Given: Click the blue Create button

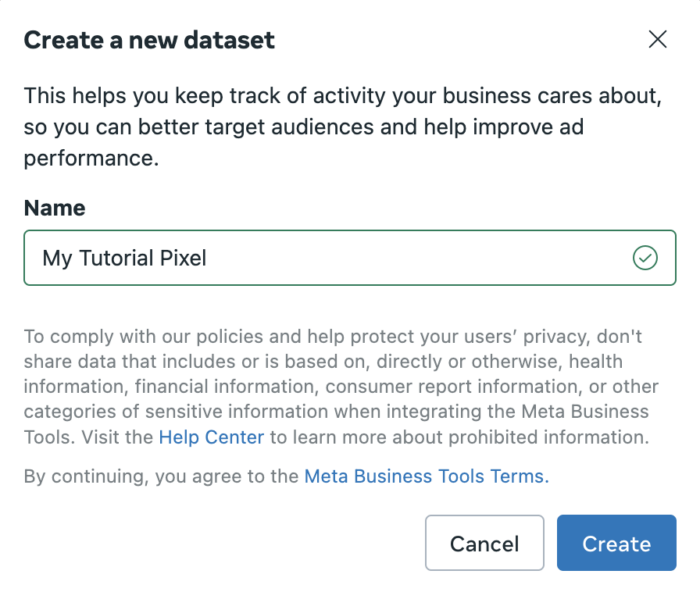Looking at the screenshot, I should [616, 543].
